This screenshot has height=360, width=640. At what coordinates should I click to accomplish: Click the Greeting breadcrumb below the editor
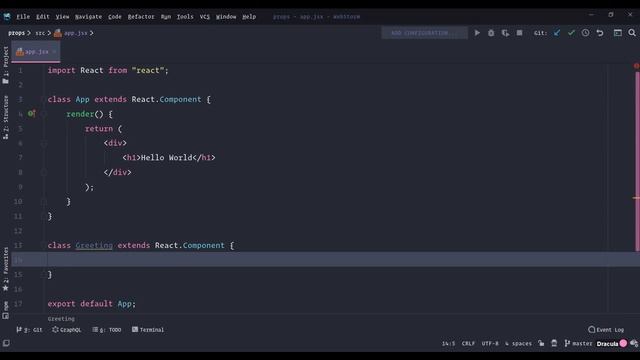click(61, 319)
